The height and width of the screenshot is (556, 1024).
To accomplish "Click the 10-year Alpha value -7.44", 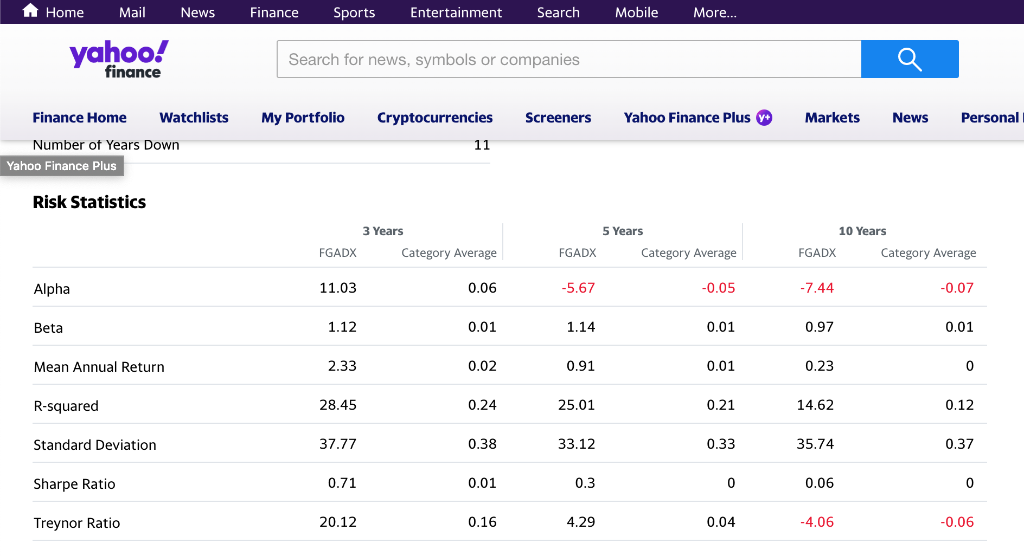I will click(x=817, y=288).
